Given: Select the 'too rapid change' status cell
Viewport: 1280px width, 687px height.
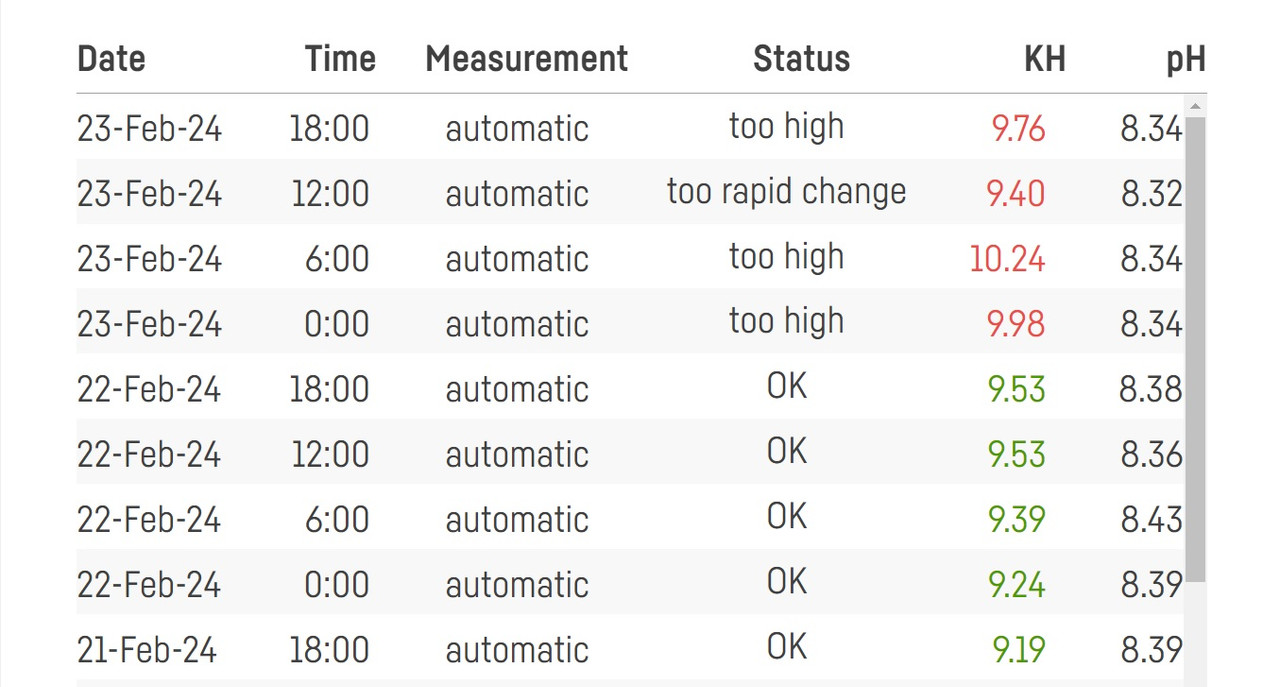Looking at the screenshot, I should pos(787,192).
